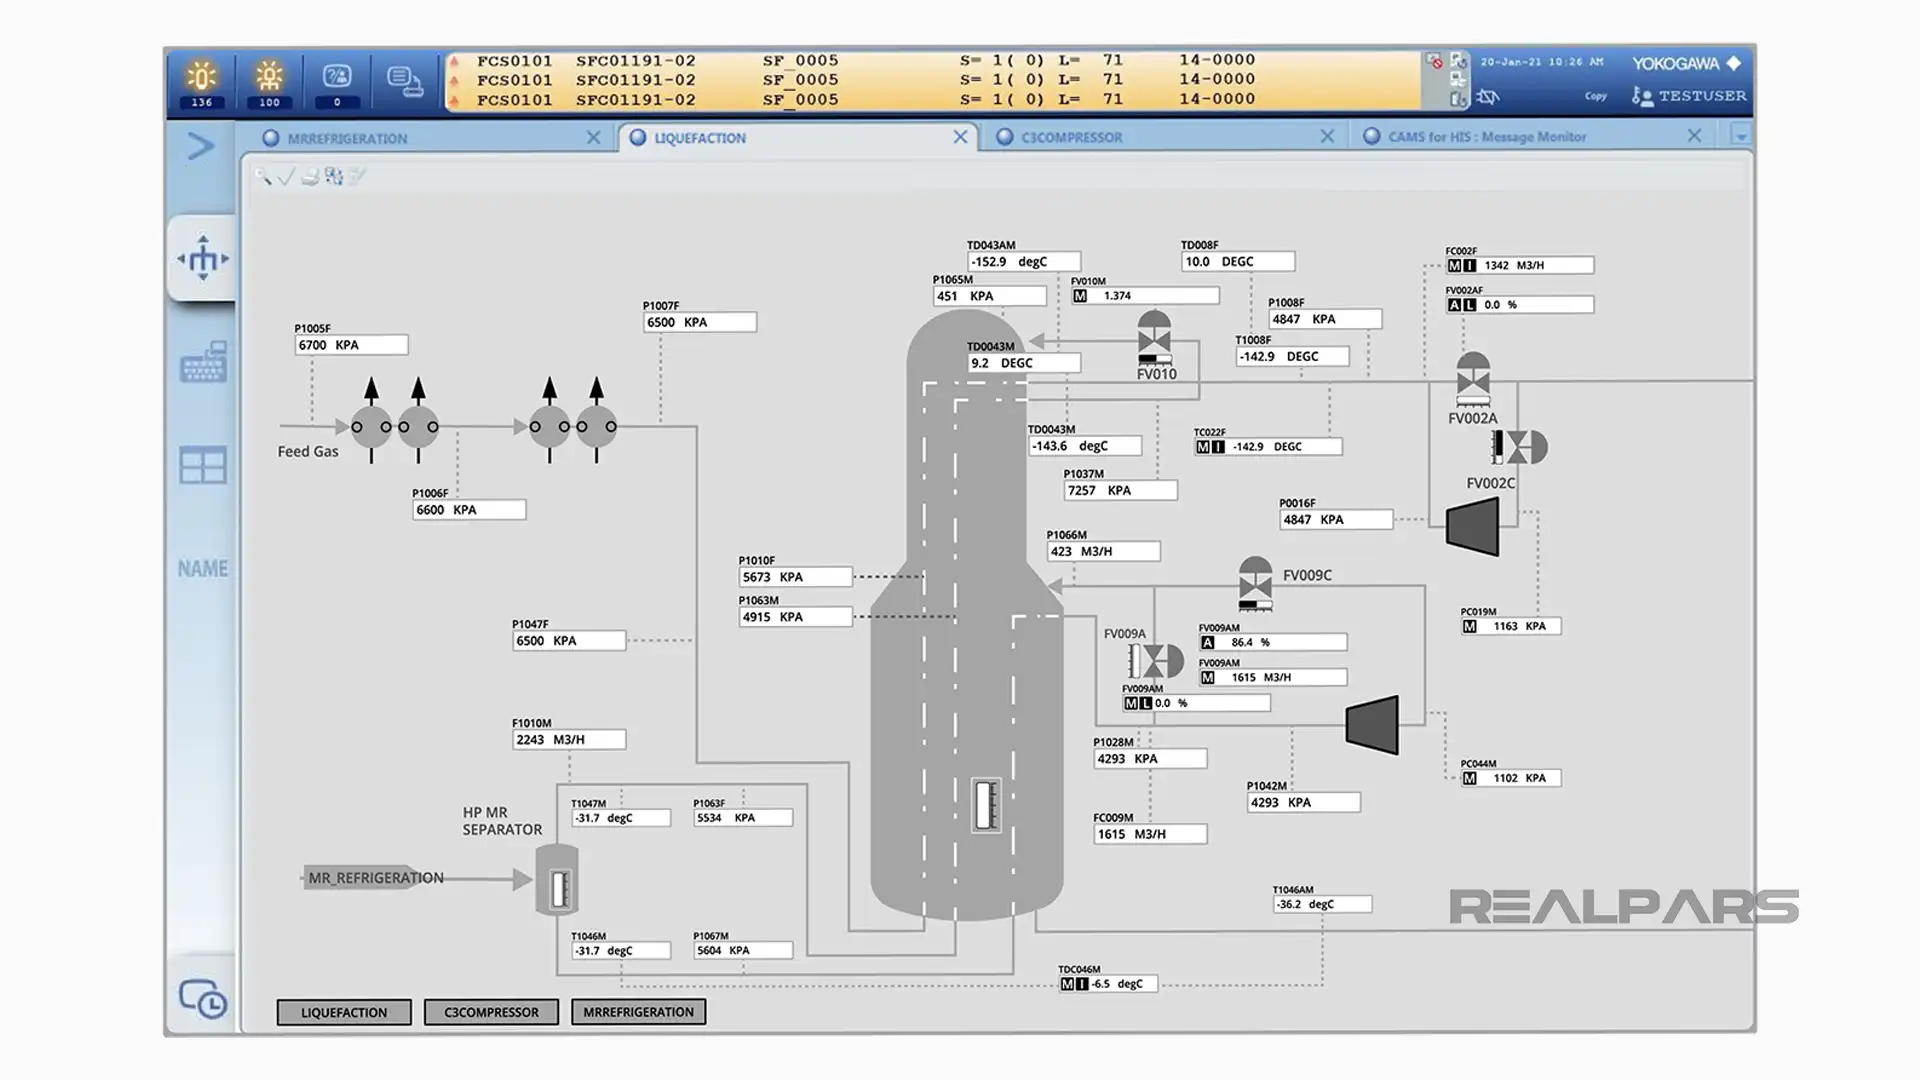Click the window history clock icon at sidebar bottom
The height and width of the screenshot is (1080, 1920).
pyautogui.click(x=202, y=998)
